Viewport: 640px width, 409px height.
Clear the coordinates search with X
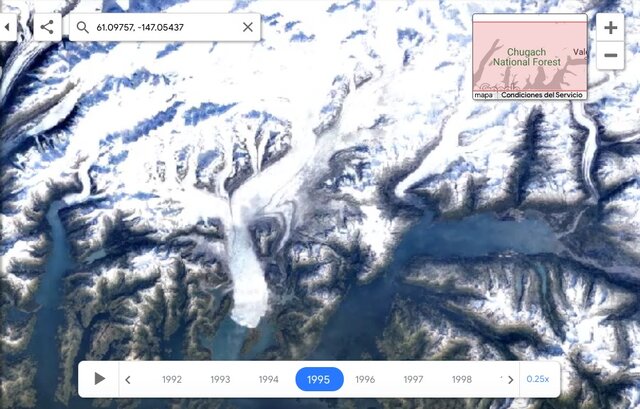[x=248, y=27]
